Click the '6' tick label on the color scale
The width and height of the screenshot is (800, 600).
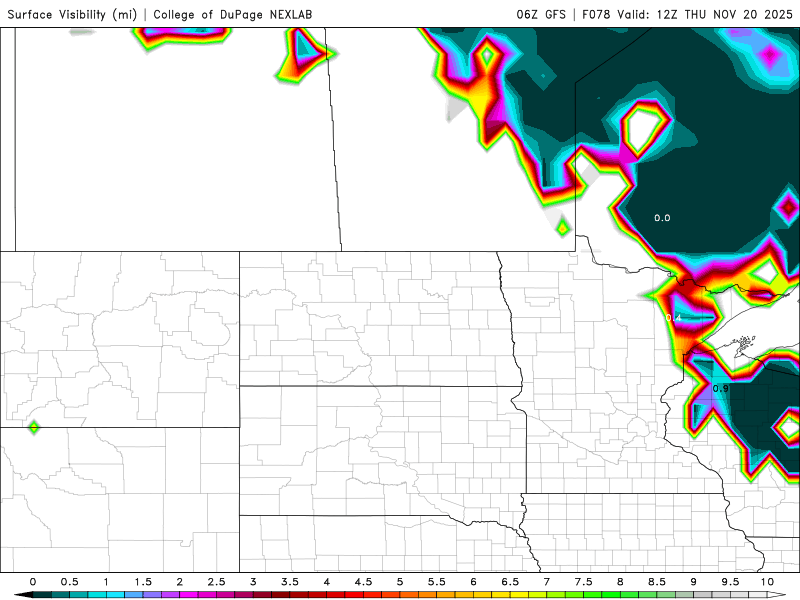pos(473,582)
